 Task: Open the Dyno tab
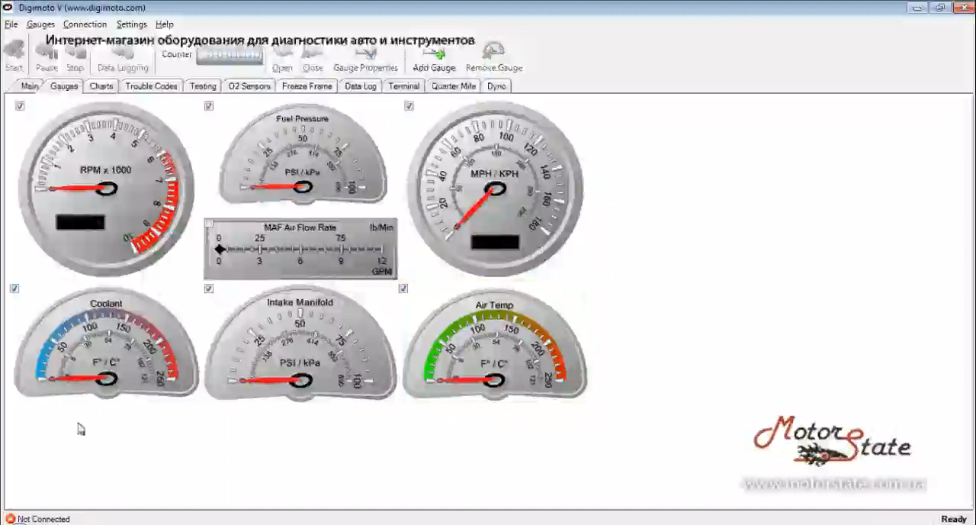(496, 86)
